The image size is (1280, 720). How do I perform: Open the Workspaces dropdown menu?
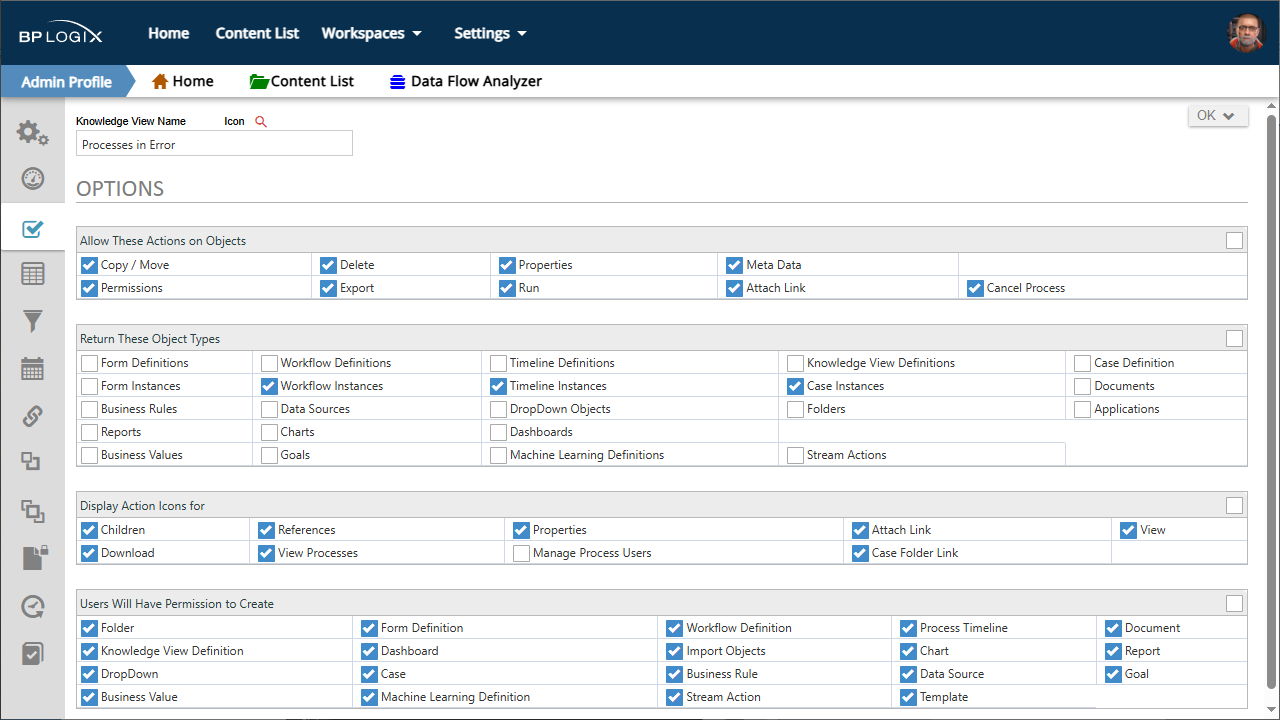coord(371,33)
